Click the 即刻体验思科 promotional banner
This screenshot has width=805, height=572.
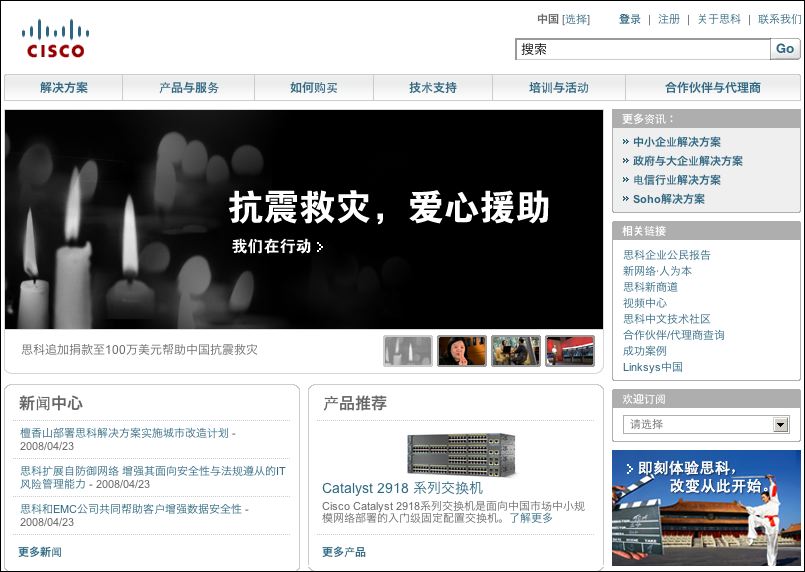(706, 508)
